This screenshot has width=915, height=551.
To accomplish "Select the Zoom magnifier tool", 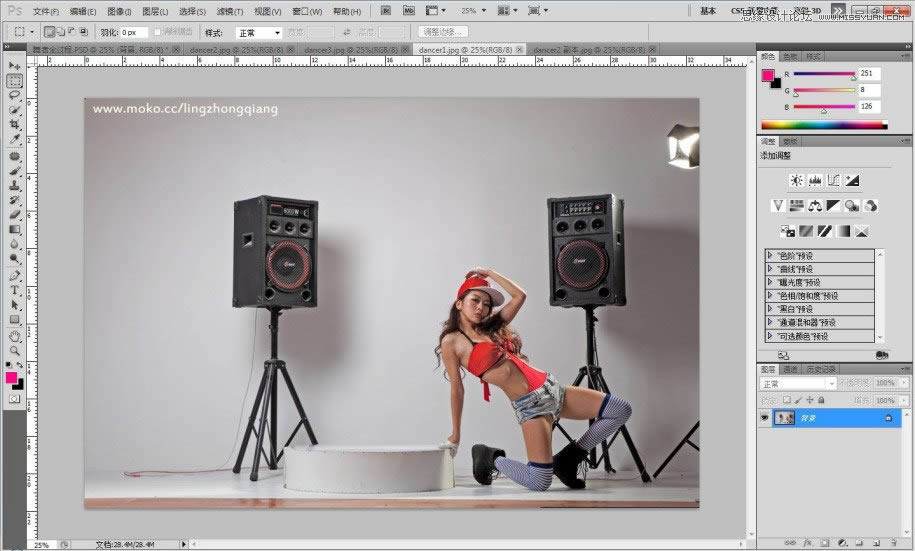I will [14, 351].
